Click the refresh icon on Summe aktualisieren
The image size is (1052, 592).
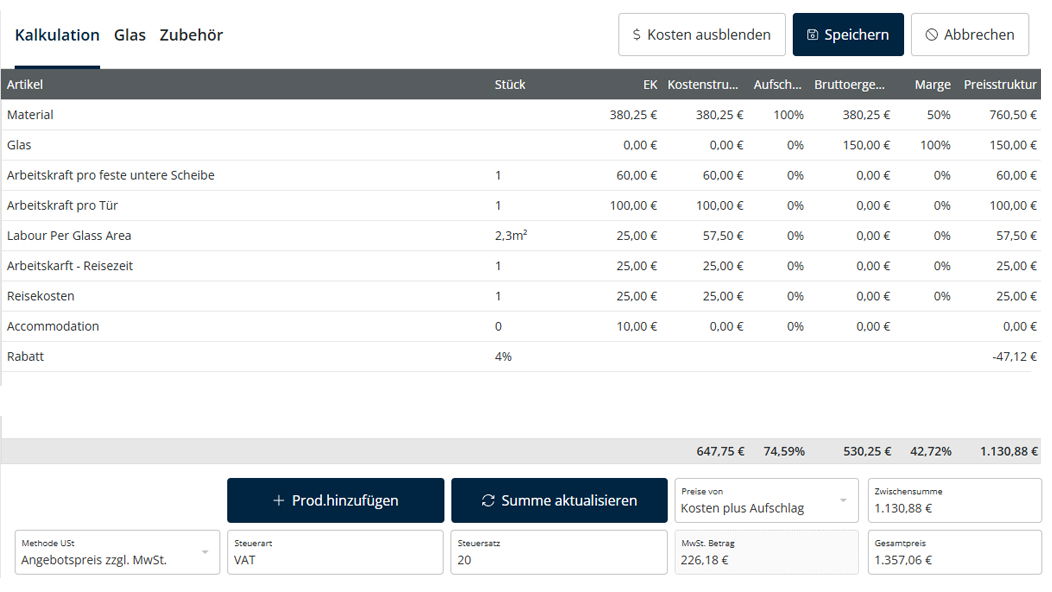488,501
